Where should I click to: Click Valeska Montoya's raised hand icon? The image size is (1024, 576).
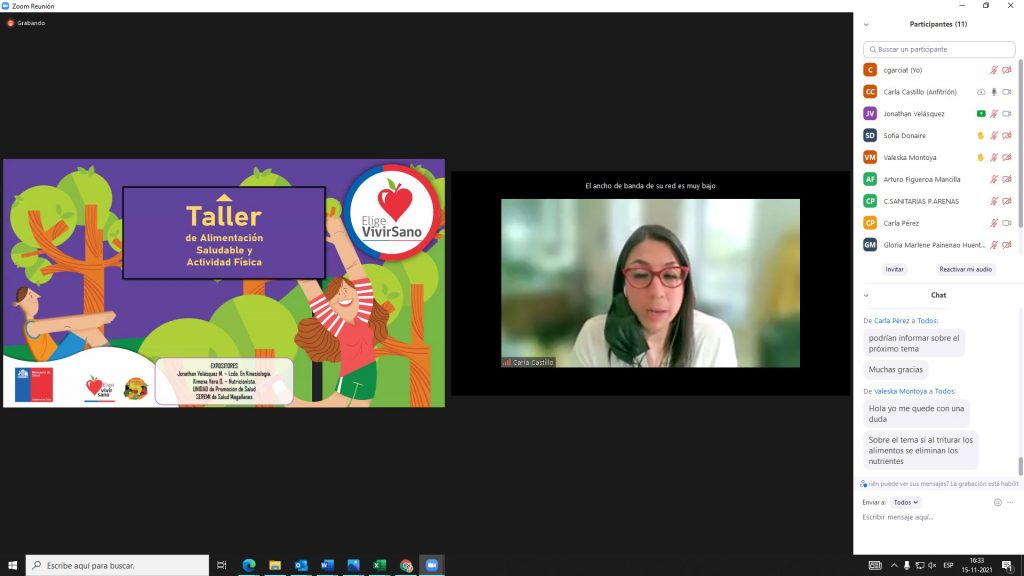point(980,158)
